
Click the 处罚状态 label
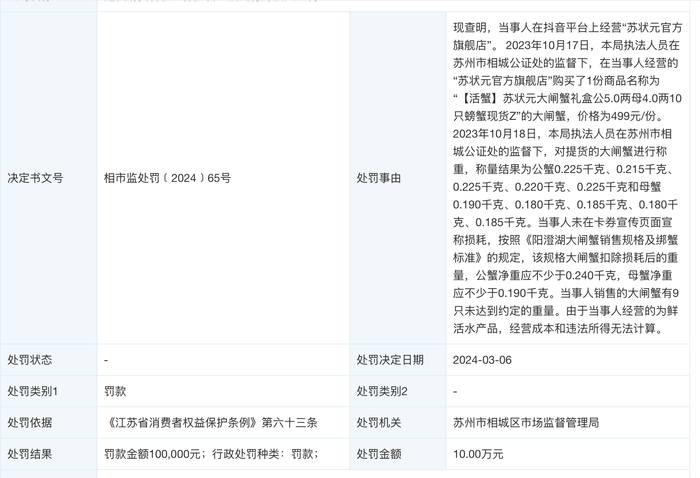point(30,360)
